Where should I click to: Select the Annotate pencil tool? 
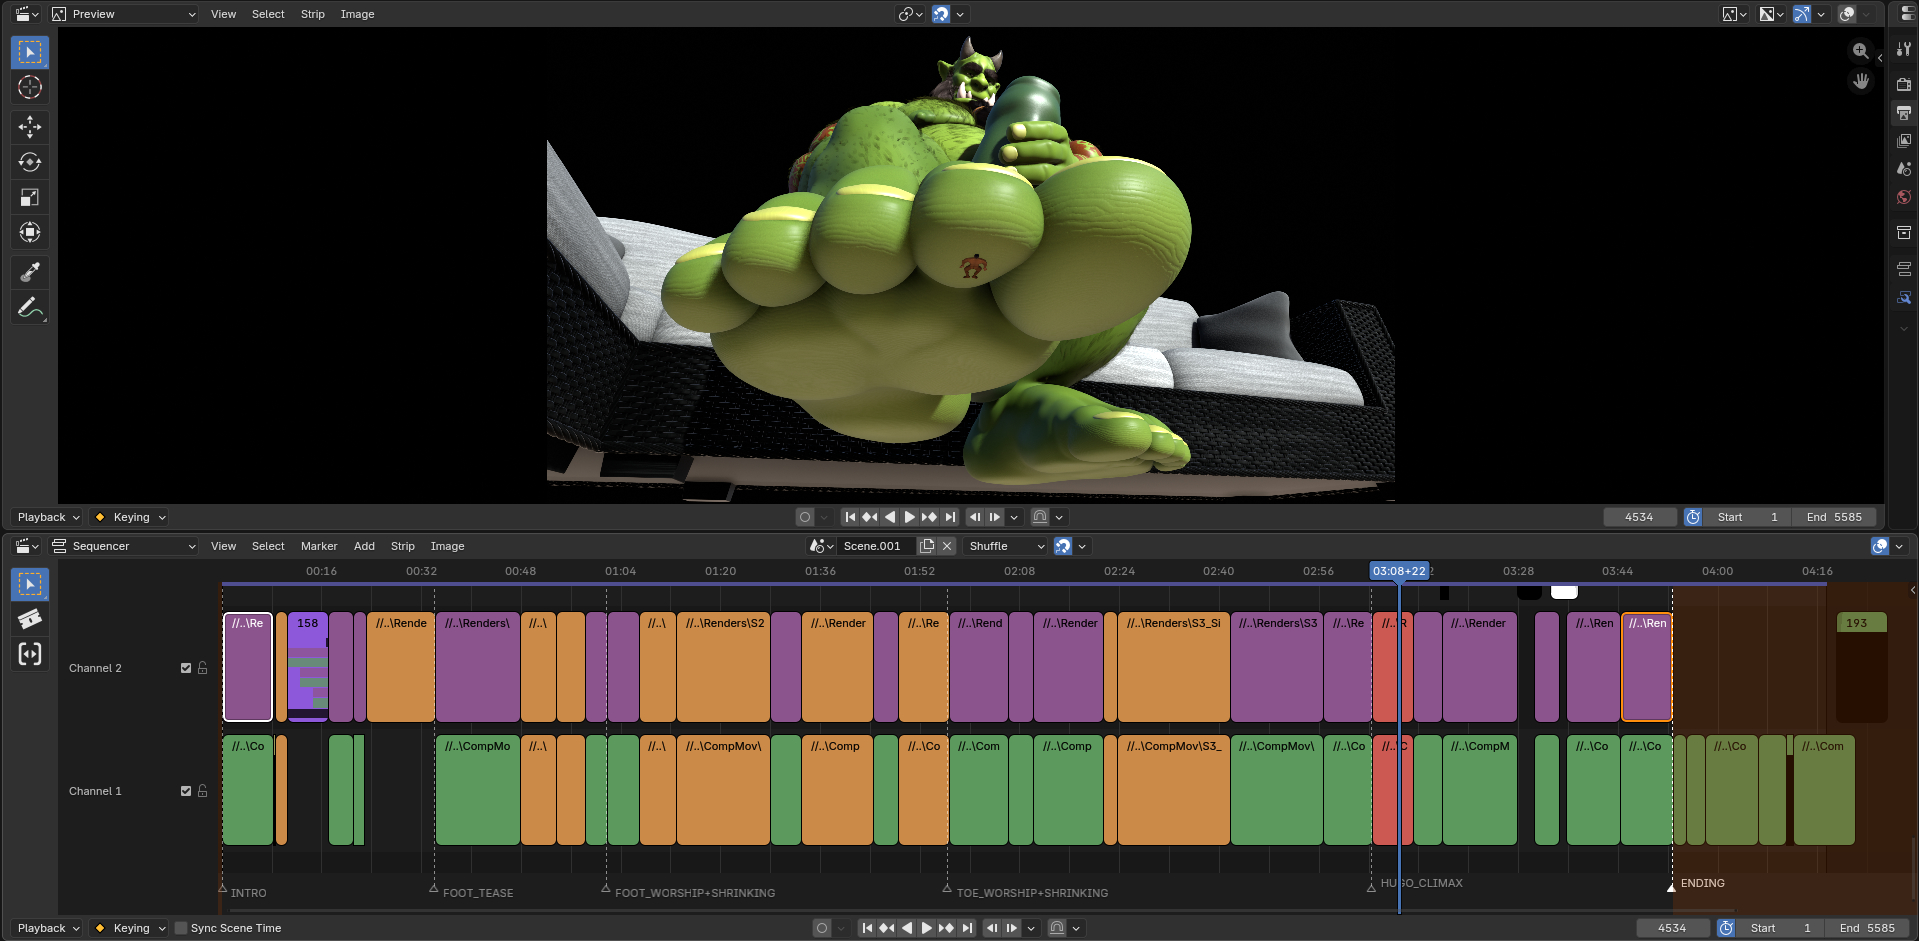point(30,307)
